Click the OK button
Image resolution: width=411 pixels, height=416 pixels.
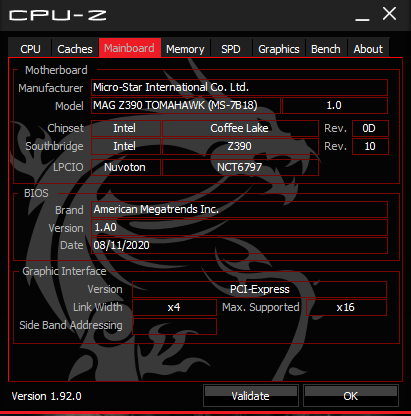(x=351, y=396)
